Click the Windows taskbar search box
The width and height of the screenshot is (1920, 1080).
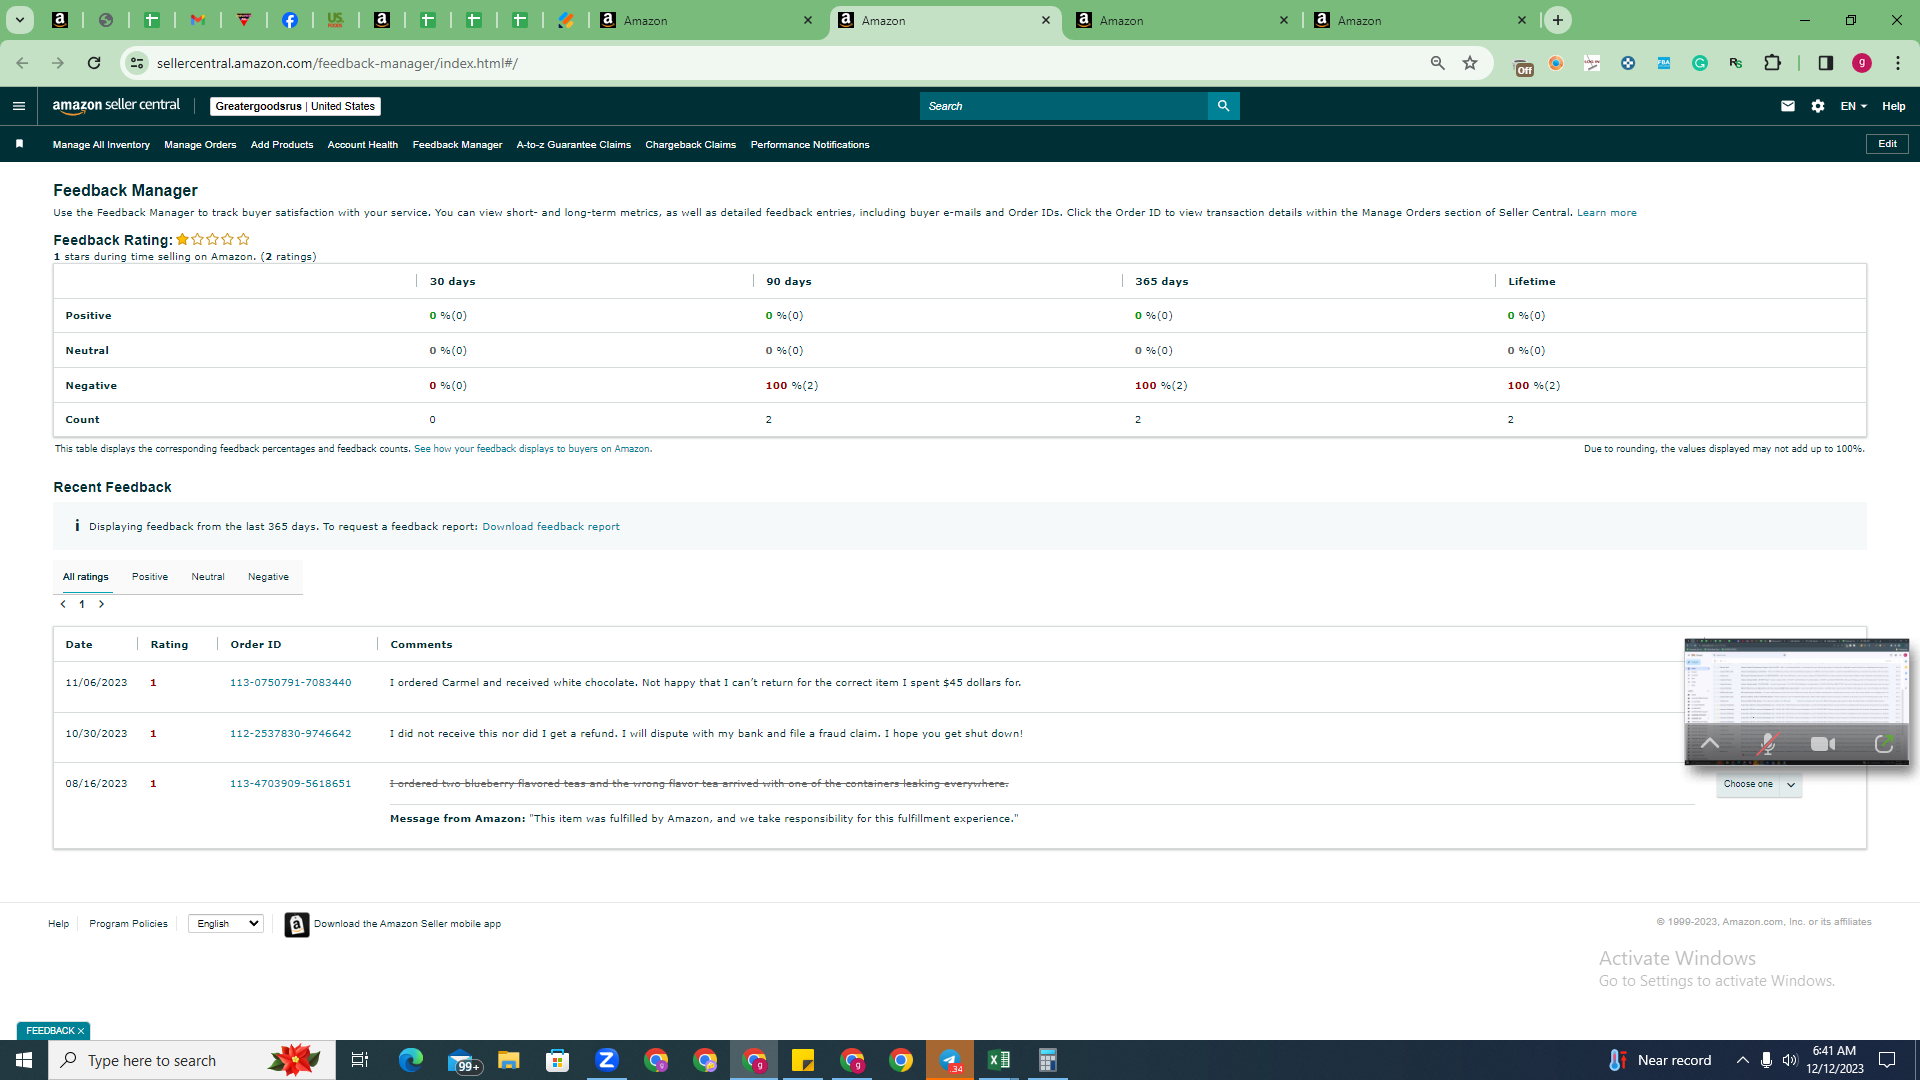pyautogui.click(x=192, y=1060)
